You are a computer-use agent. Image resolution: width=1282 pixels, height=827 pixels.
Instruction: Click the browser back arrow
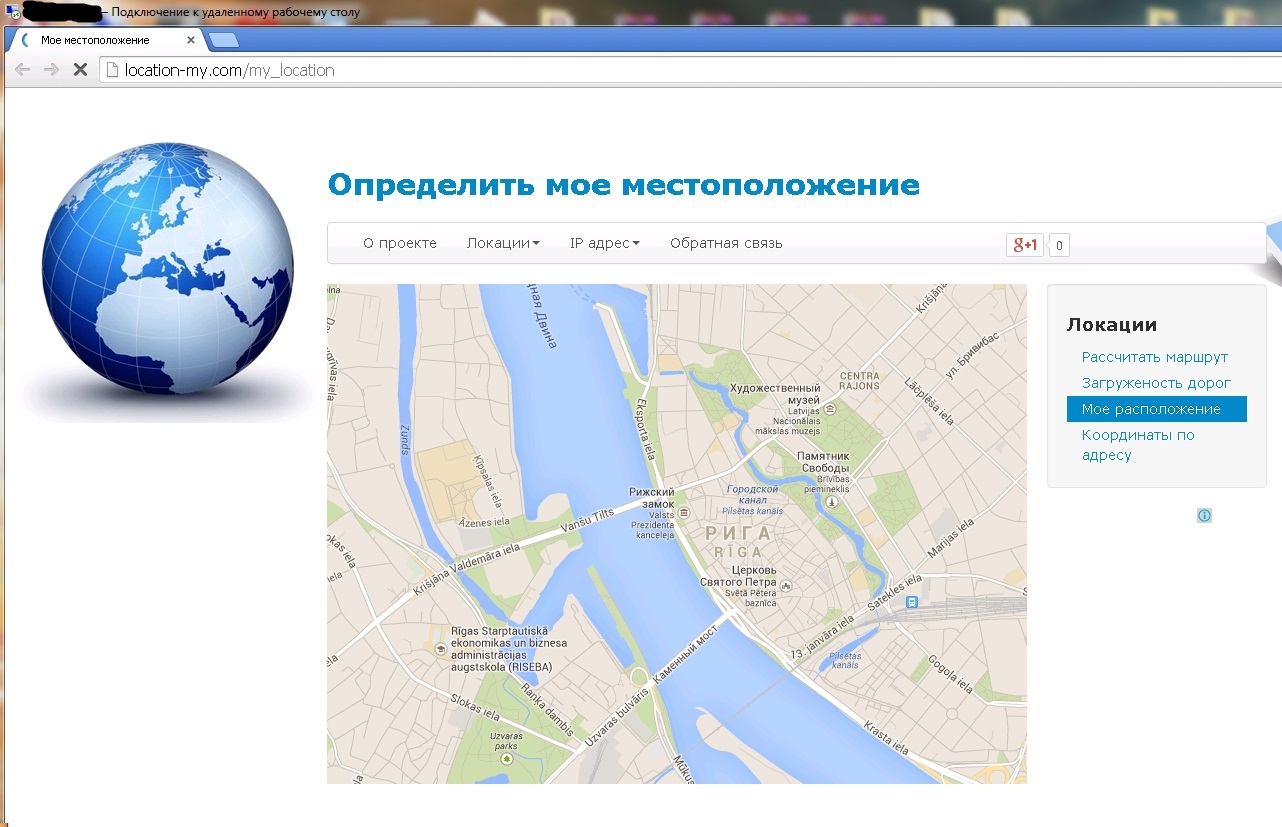[22, 70]
